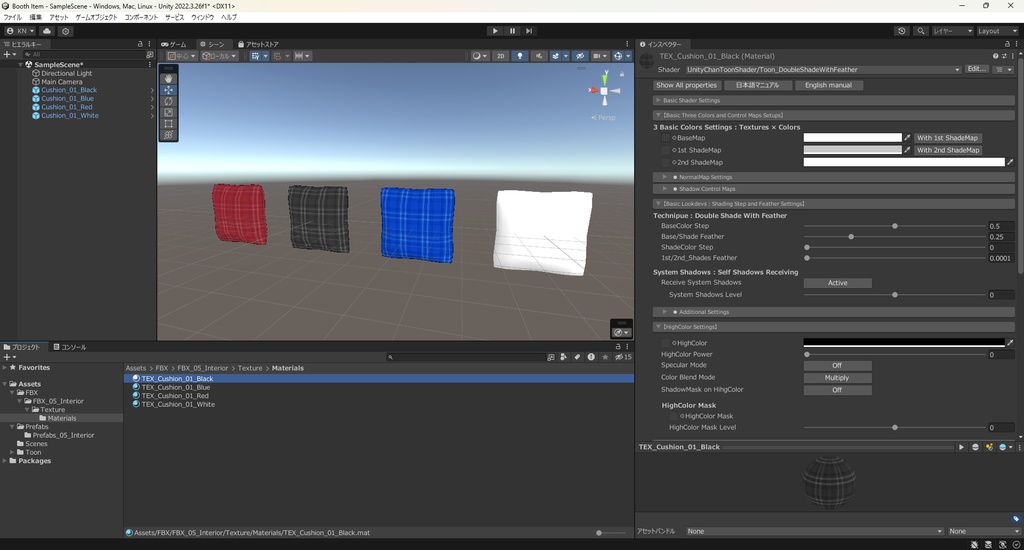Screen dimensions: 1024x550
Task: Pick 1st ShadeMap color with eyedropper
Action: 907,150
